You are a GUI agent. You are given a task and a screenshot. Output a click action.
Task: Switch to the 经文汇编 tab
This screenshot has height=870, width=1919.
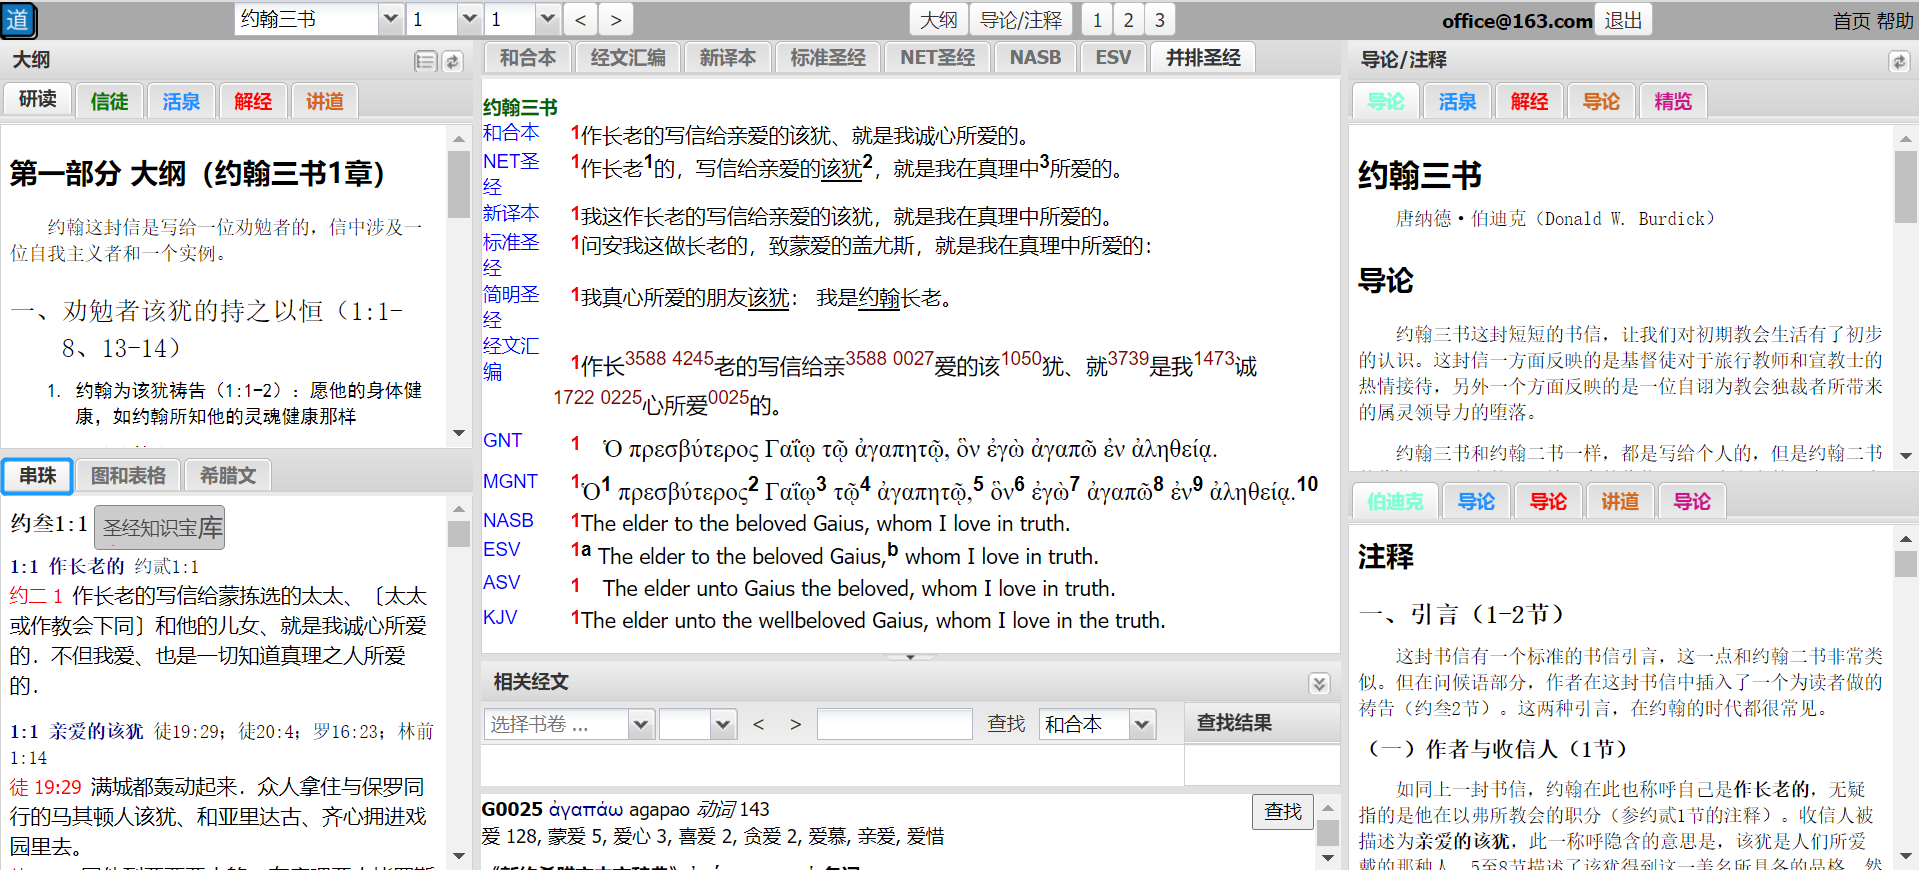pyautogui.click(x=628, y=58)
